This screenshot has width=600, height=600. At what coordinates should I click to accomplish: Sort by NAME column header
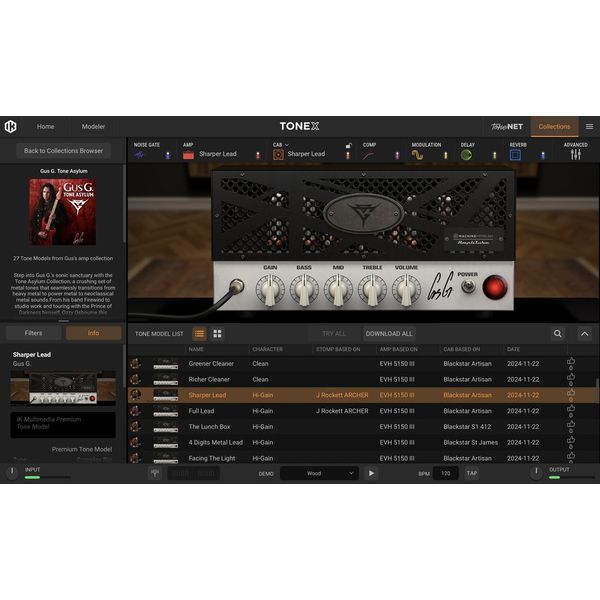tap(196, 349)
